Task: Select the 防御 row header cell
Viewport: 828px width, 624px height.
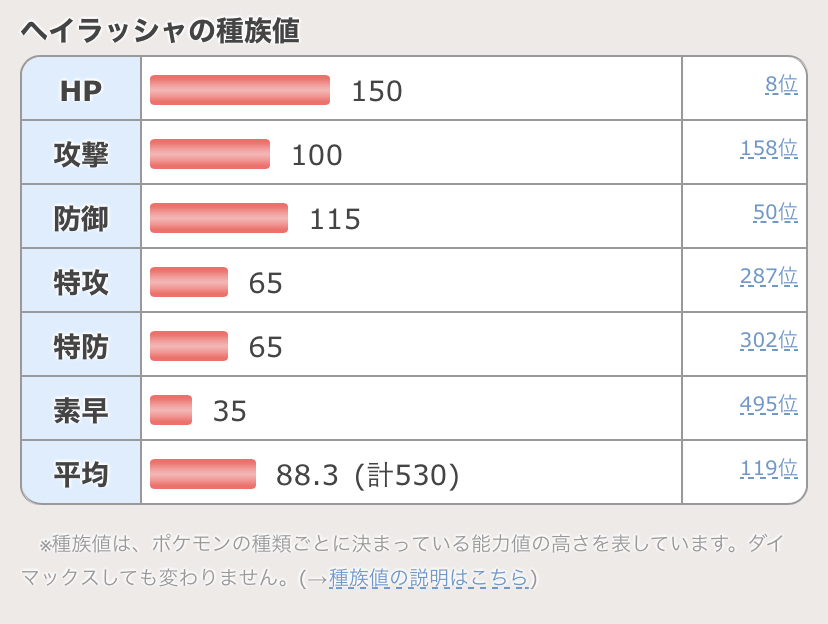Action: click(x=81, y=216)
